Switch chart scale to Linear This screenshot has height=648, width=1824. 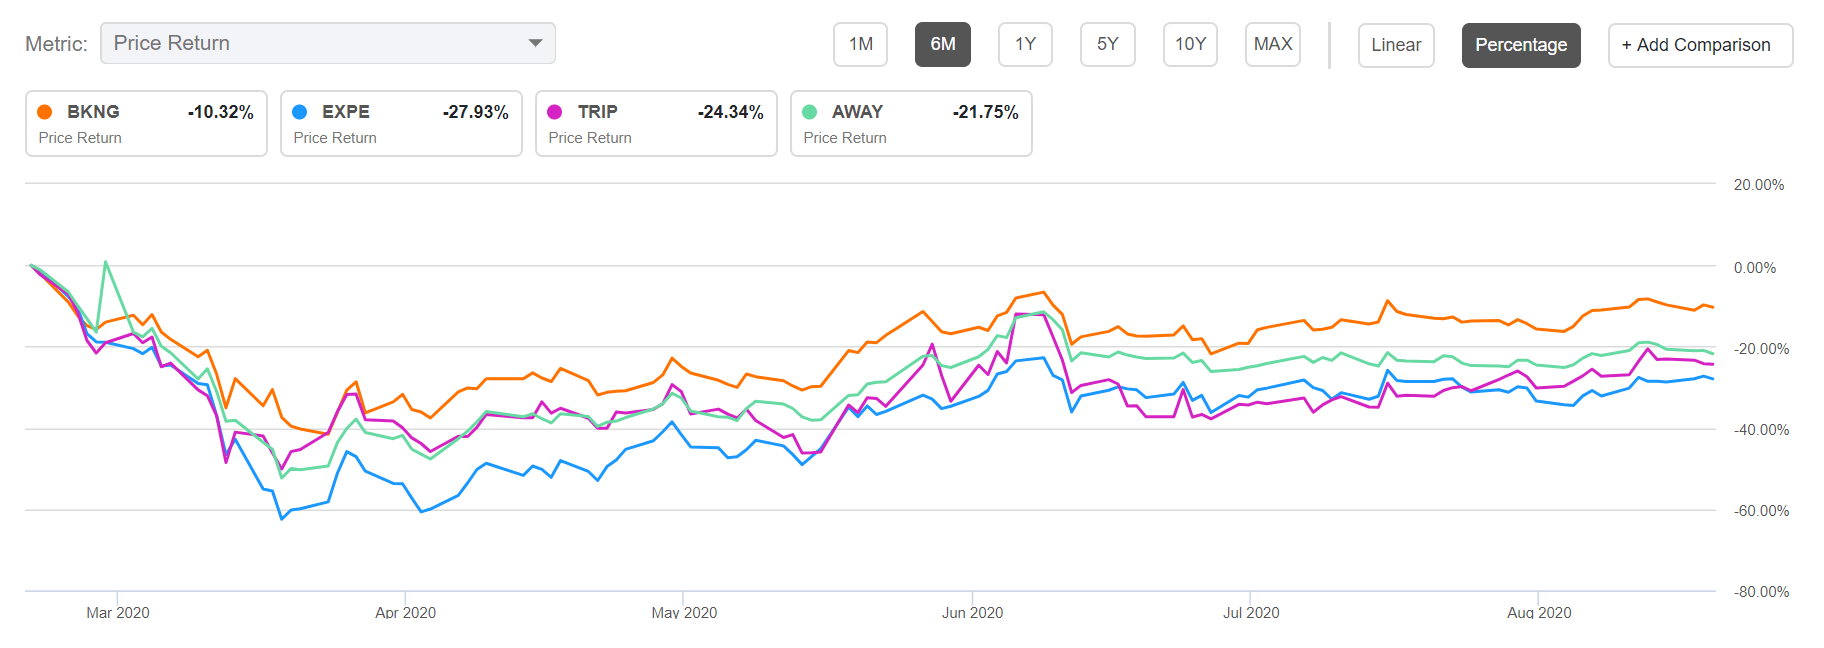pyautogui.click(x=1396, y=45)
